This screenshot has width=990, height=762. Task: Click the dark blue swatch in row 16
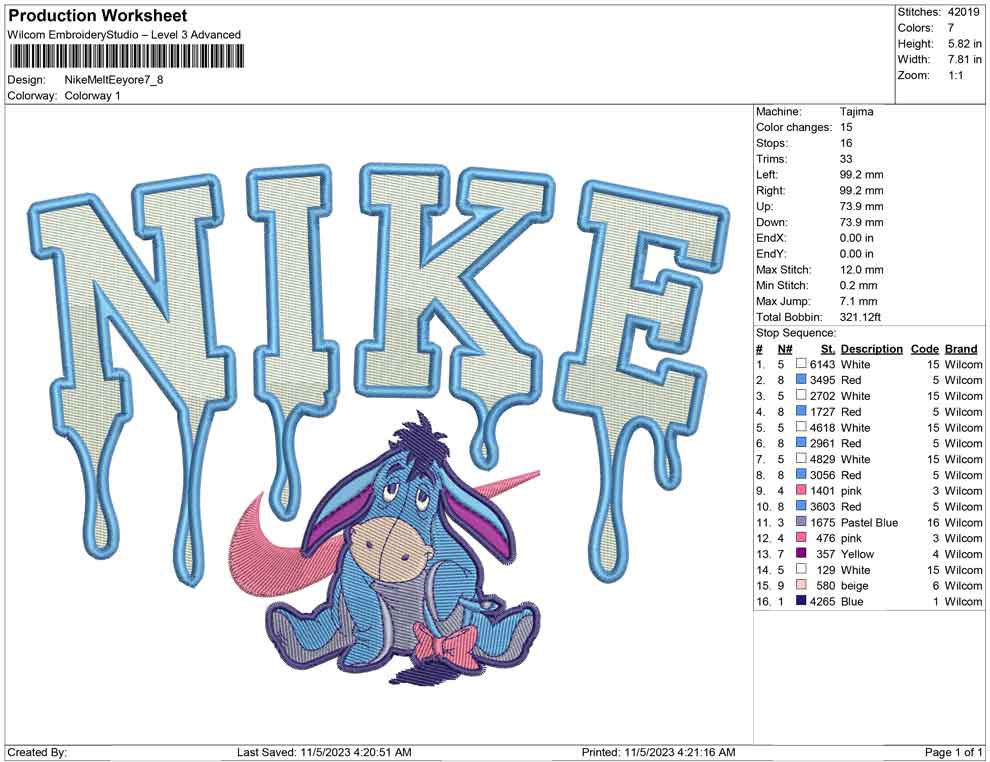click(801, 601)
